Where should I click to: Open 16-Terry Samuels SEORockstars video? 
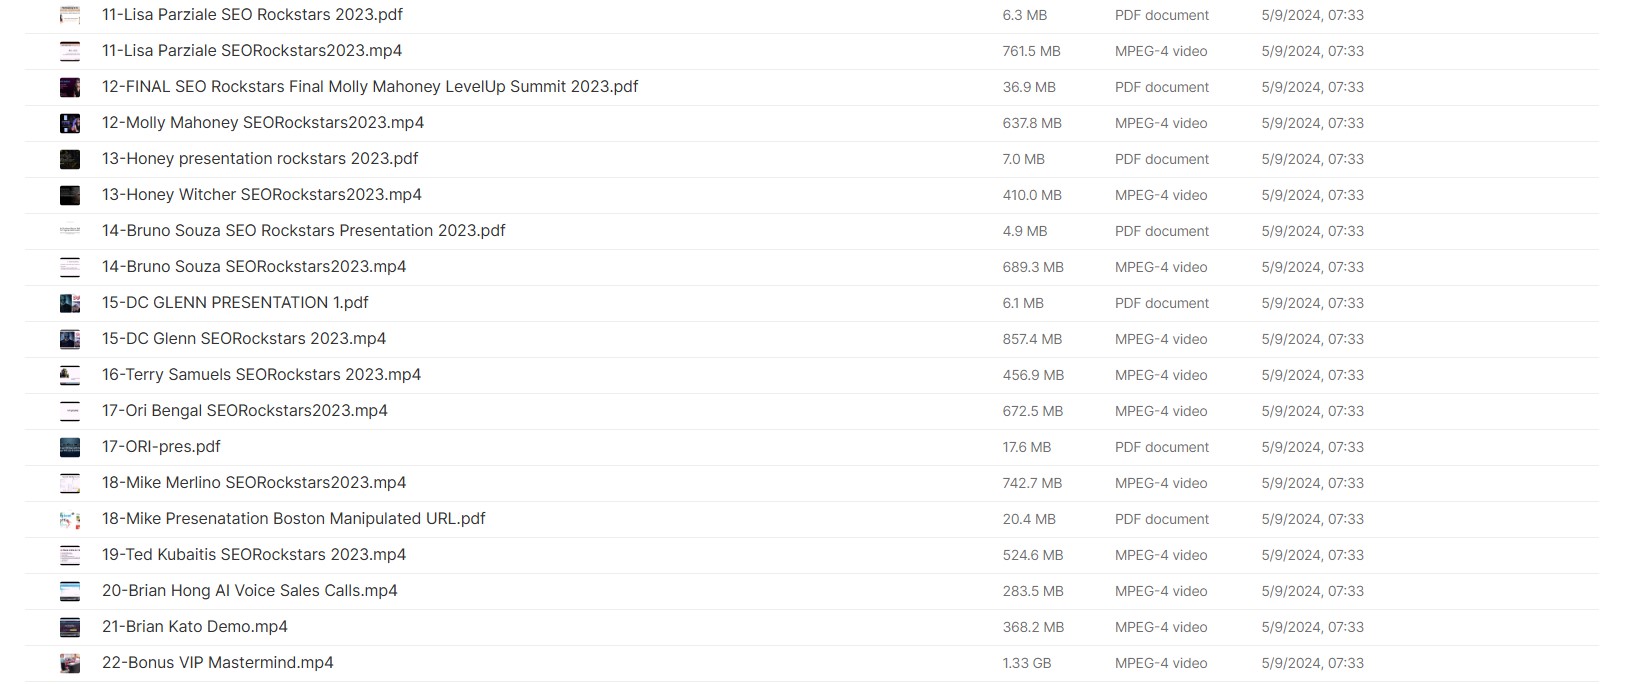[261, 375]
